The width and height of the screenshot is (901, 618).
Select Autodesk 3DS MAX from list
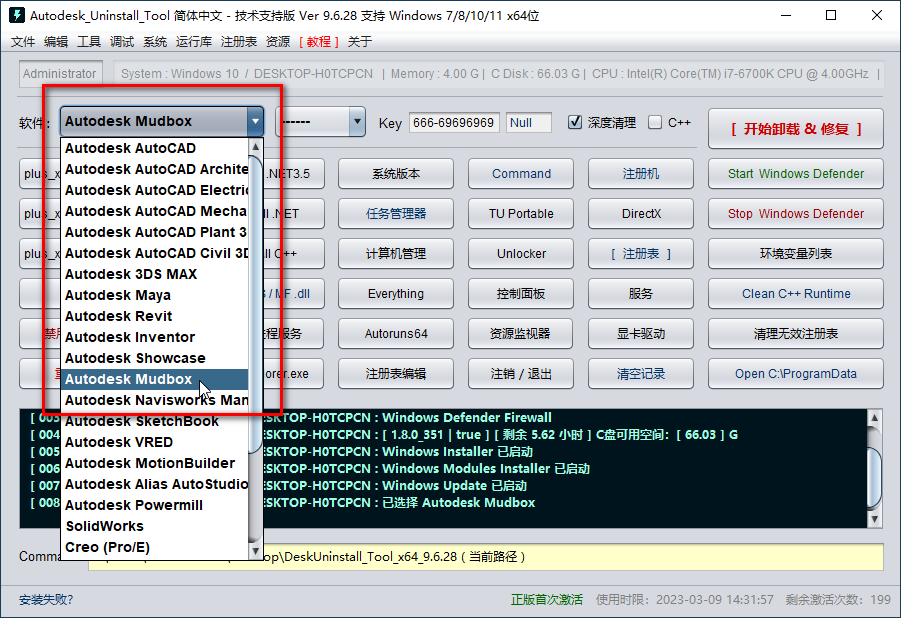[155, 274]
